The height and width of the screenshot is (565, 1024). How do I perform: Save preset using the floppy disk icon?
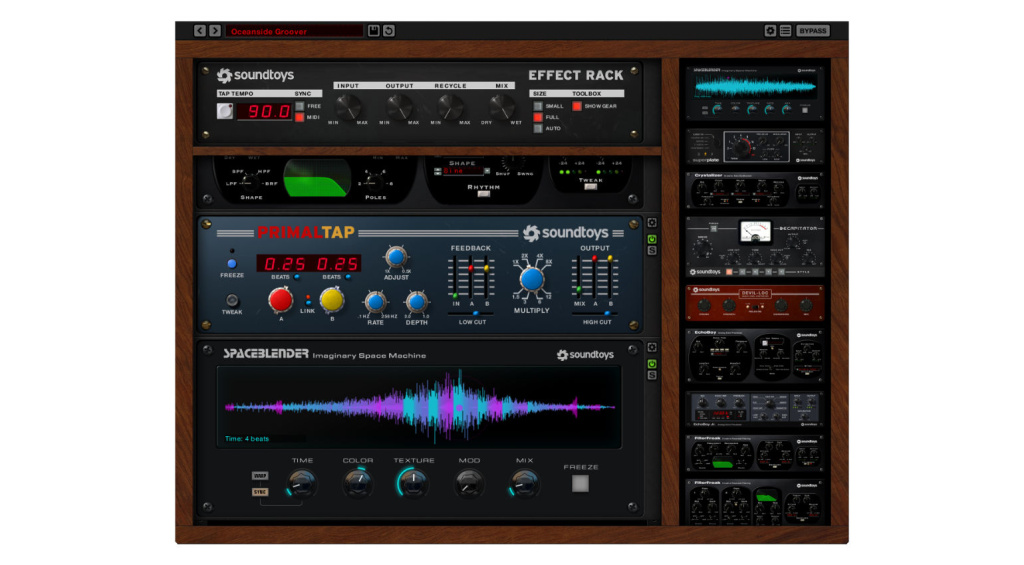click(x=374, y=31)
